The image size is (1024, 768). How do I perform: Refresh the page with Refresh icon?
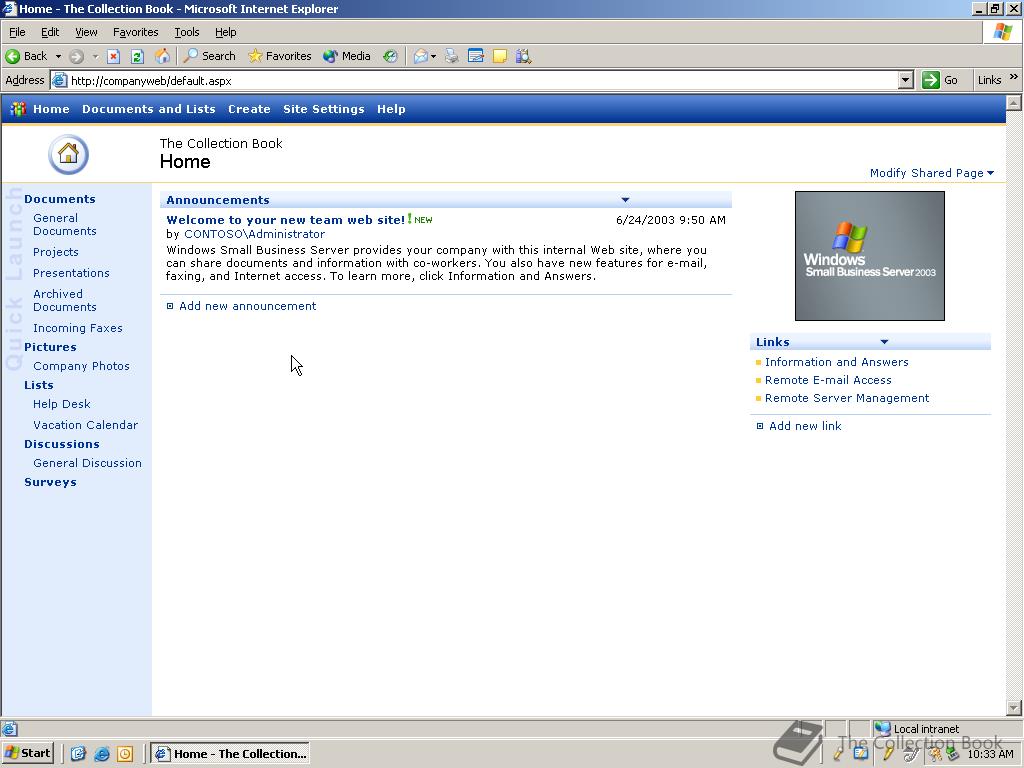[x=137, y=56]
